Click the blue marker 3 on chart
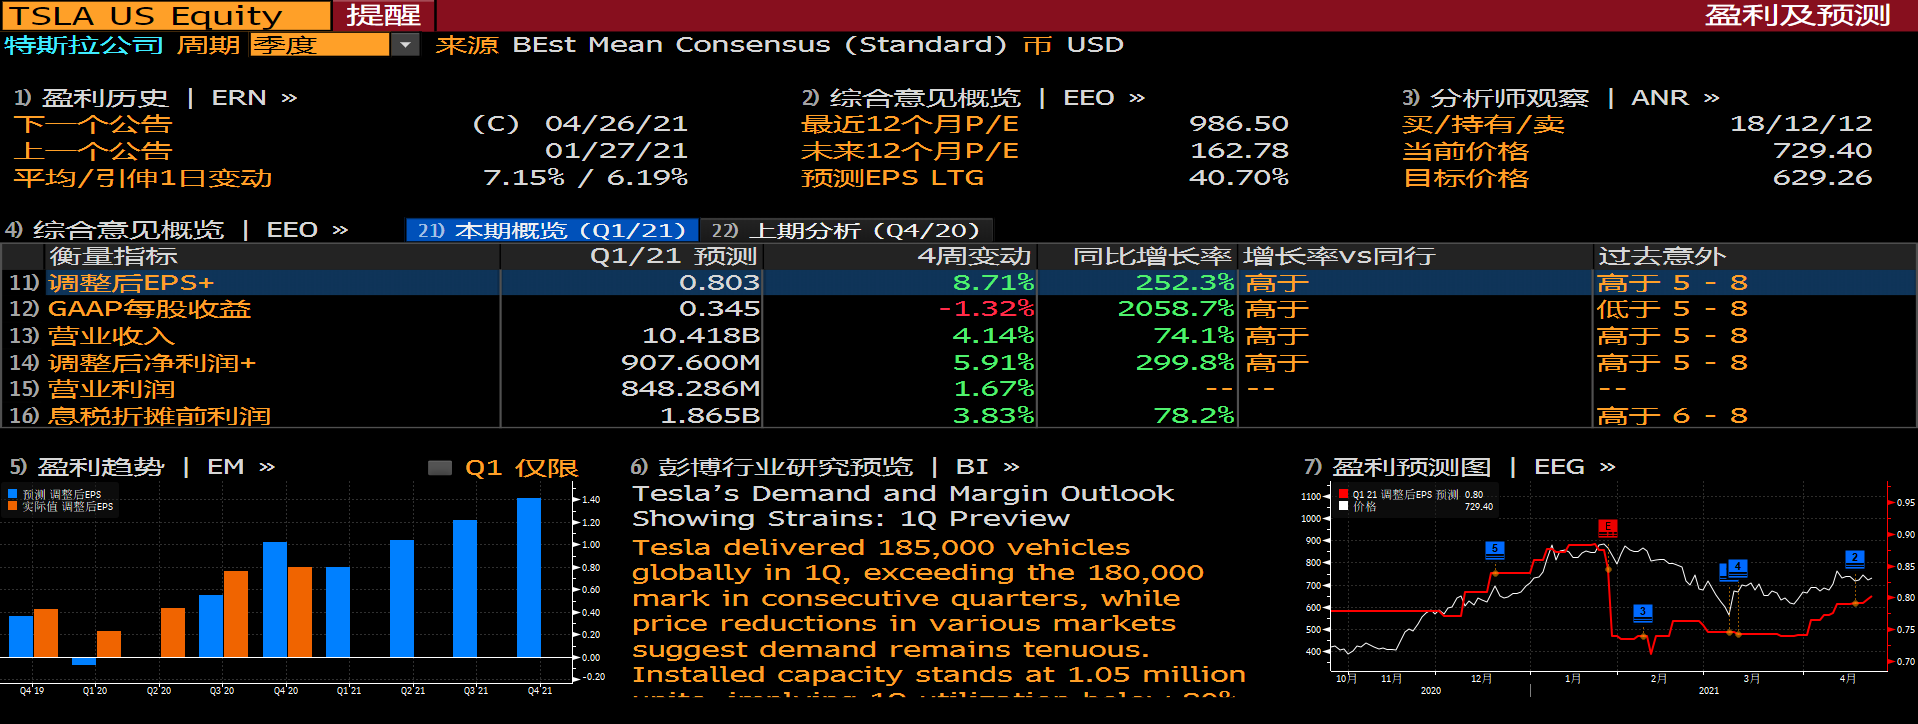Viewport: 1918px width, 724px height. click(x=1642, y=612)
